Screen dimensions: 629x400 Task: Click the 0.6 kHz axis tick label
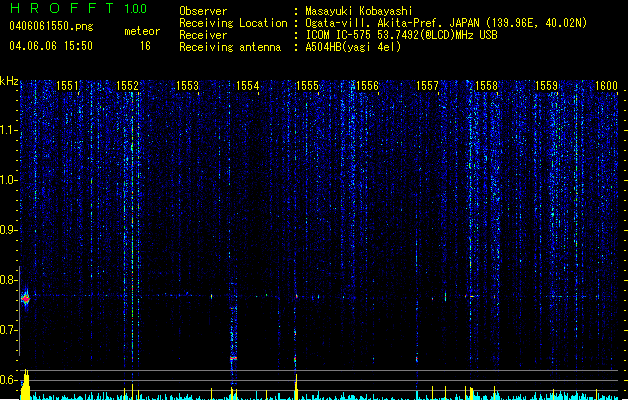[x=7, y=380]
